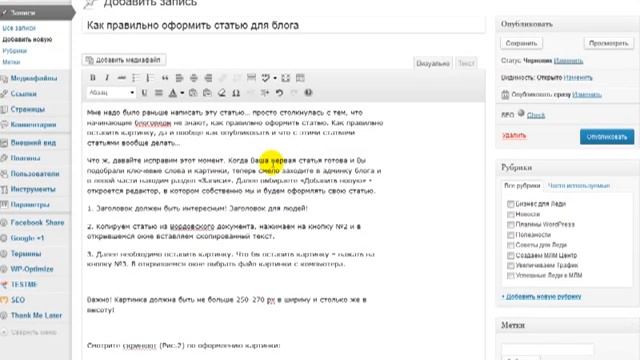Toggle bold formatting in editor toolbar
640x360 pixels.
click(93, 78)
